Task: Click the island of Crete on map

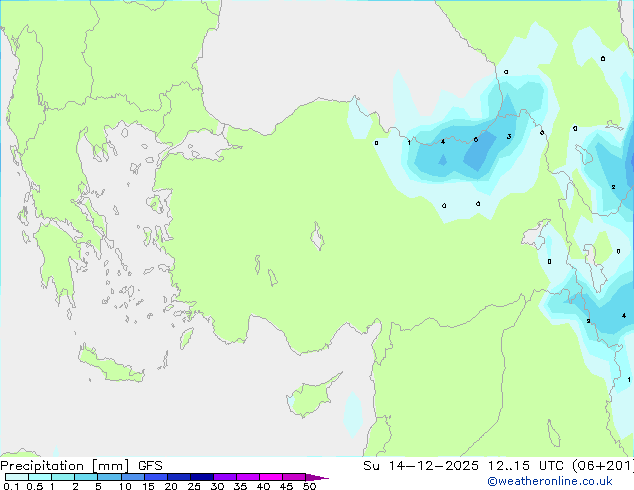Action: click(x=111, y=365)
